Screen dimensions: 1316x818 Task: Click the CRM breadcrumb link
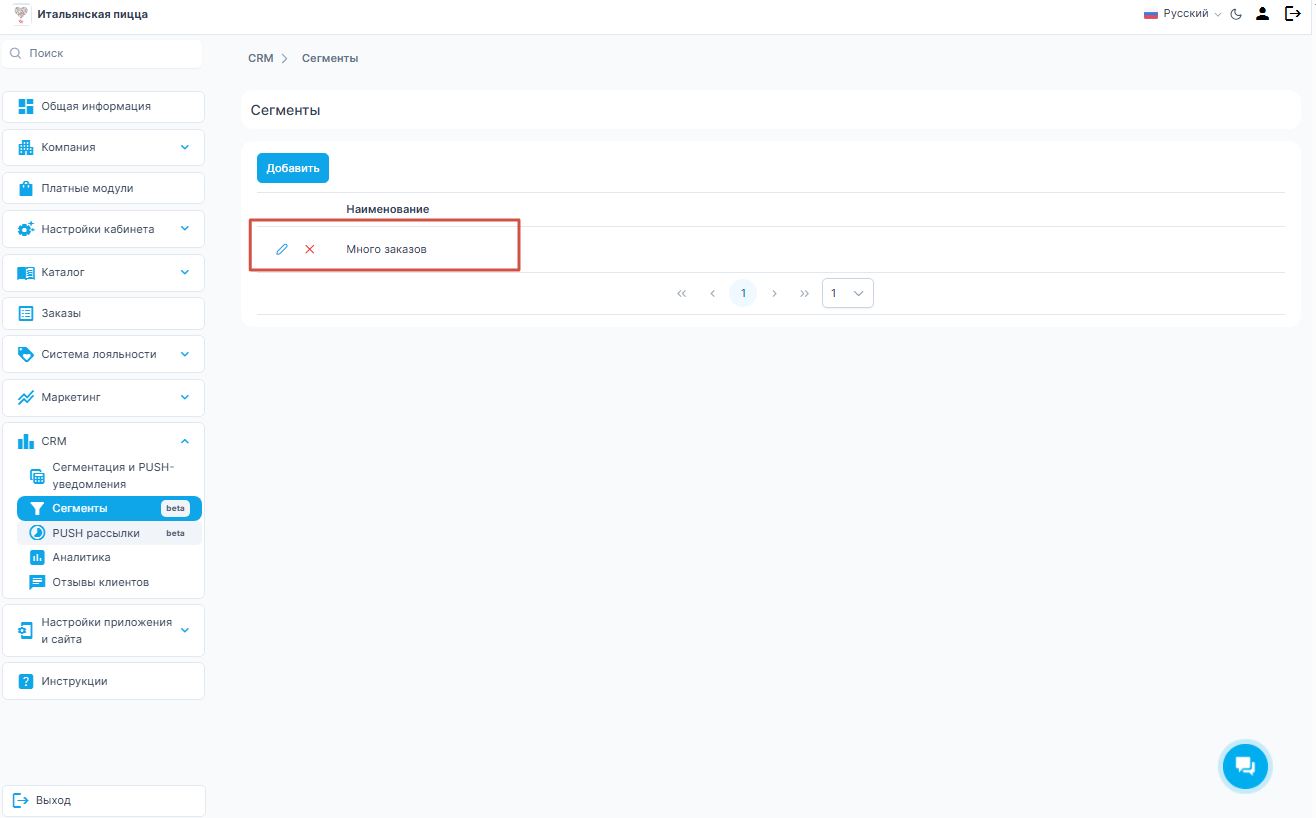(x=260, y=58)
